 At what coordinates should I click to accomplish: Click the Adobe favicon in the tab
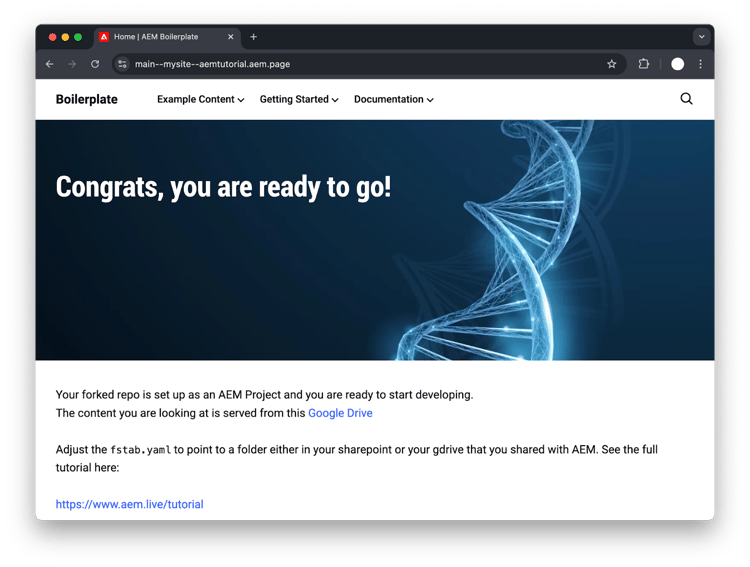(104, 37)
